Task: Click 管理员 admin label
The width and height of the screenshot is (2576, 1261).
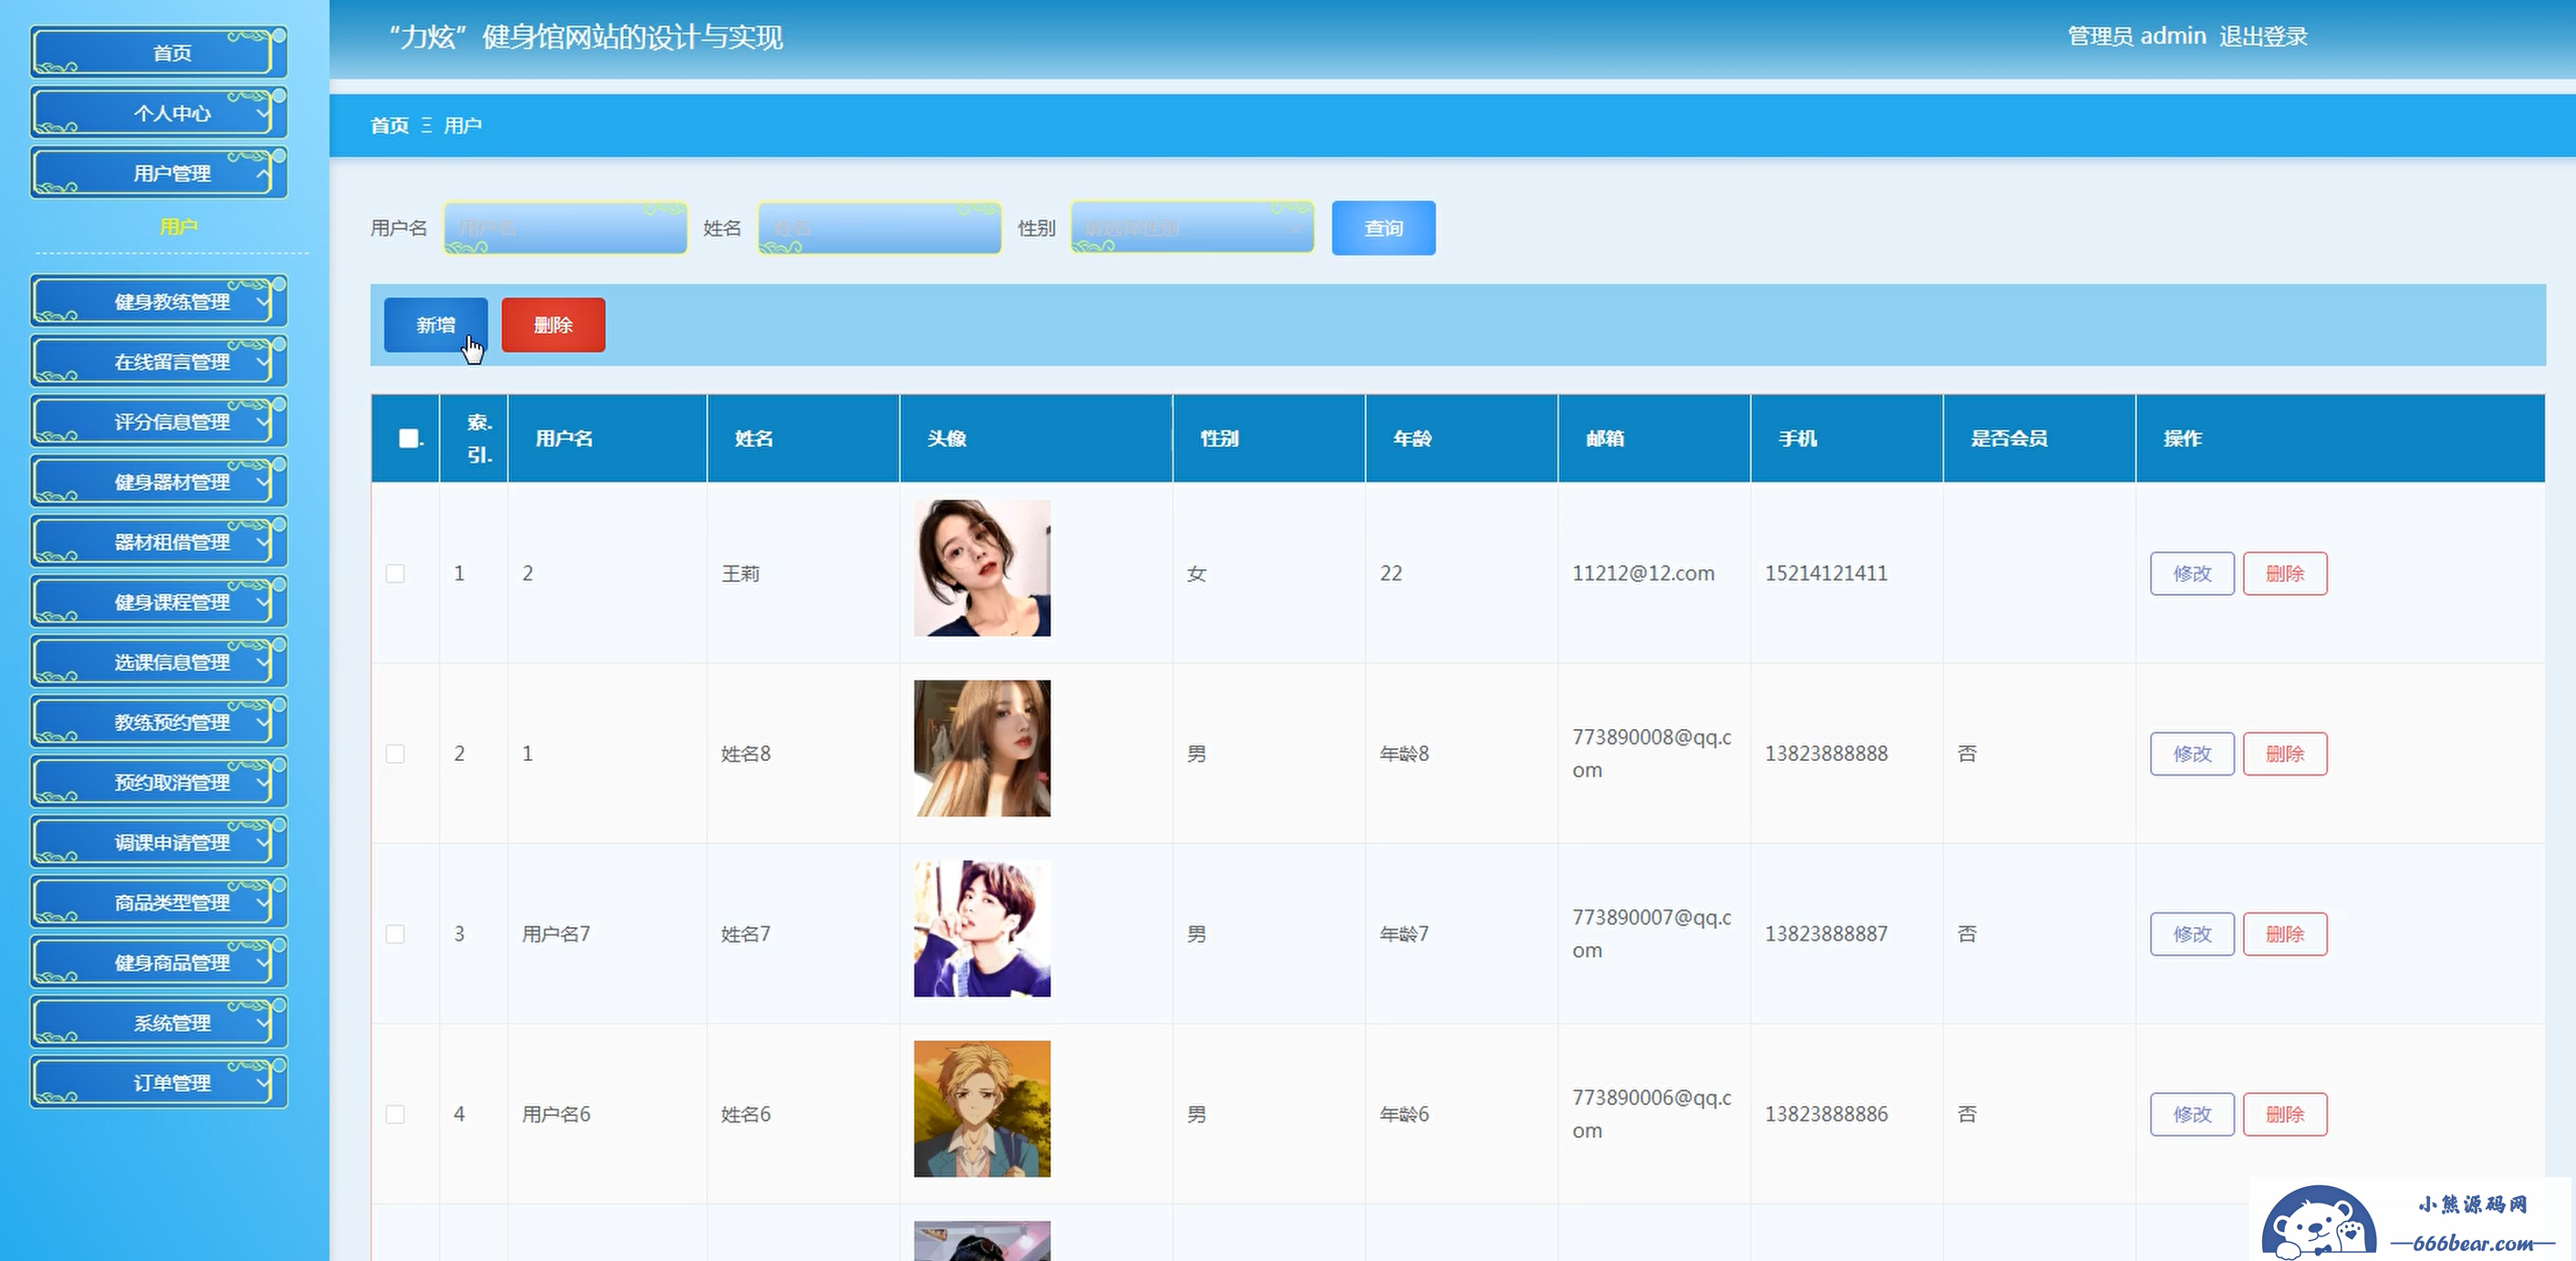Action: pyautogui.click(x=2137, y=36)
